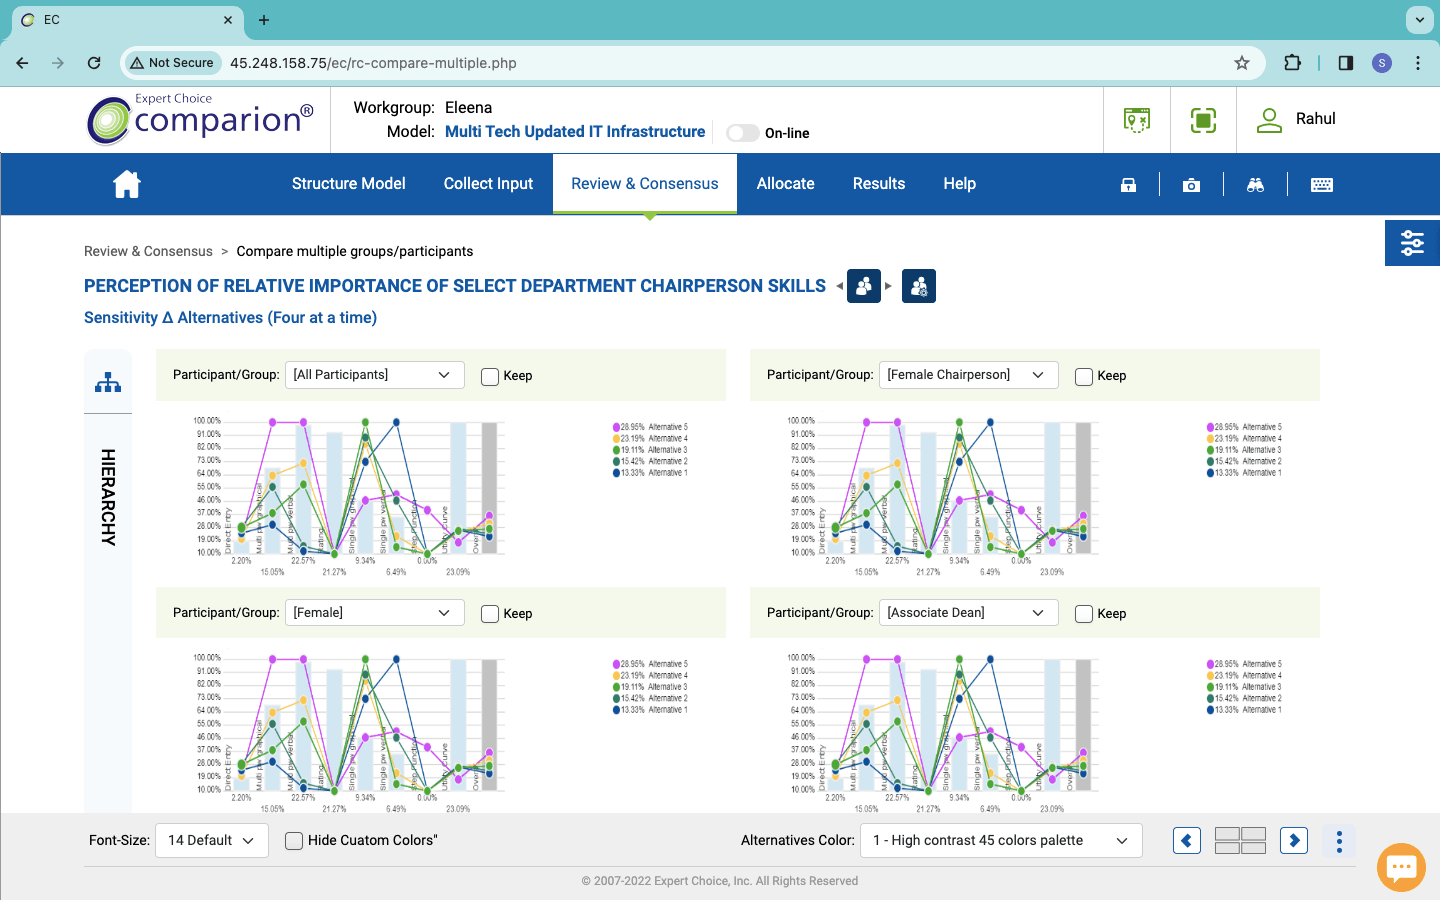
Task: Go to previous objective with left triangle
Action: pos(839,286)
